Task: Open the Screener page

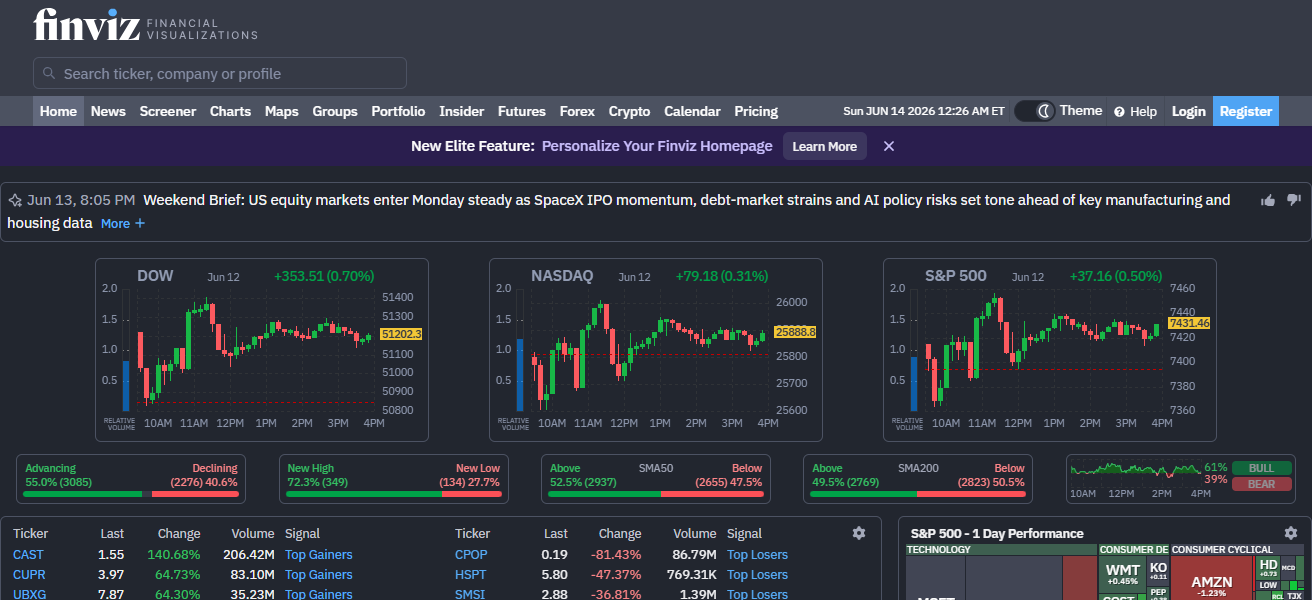Action: click(167, 111)
